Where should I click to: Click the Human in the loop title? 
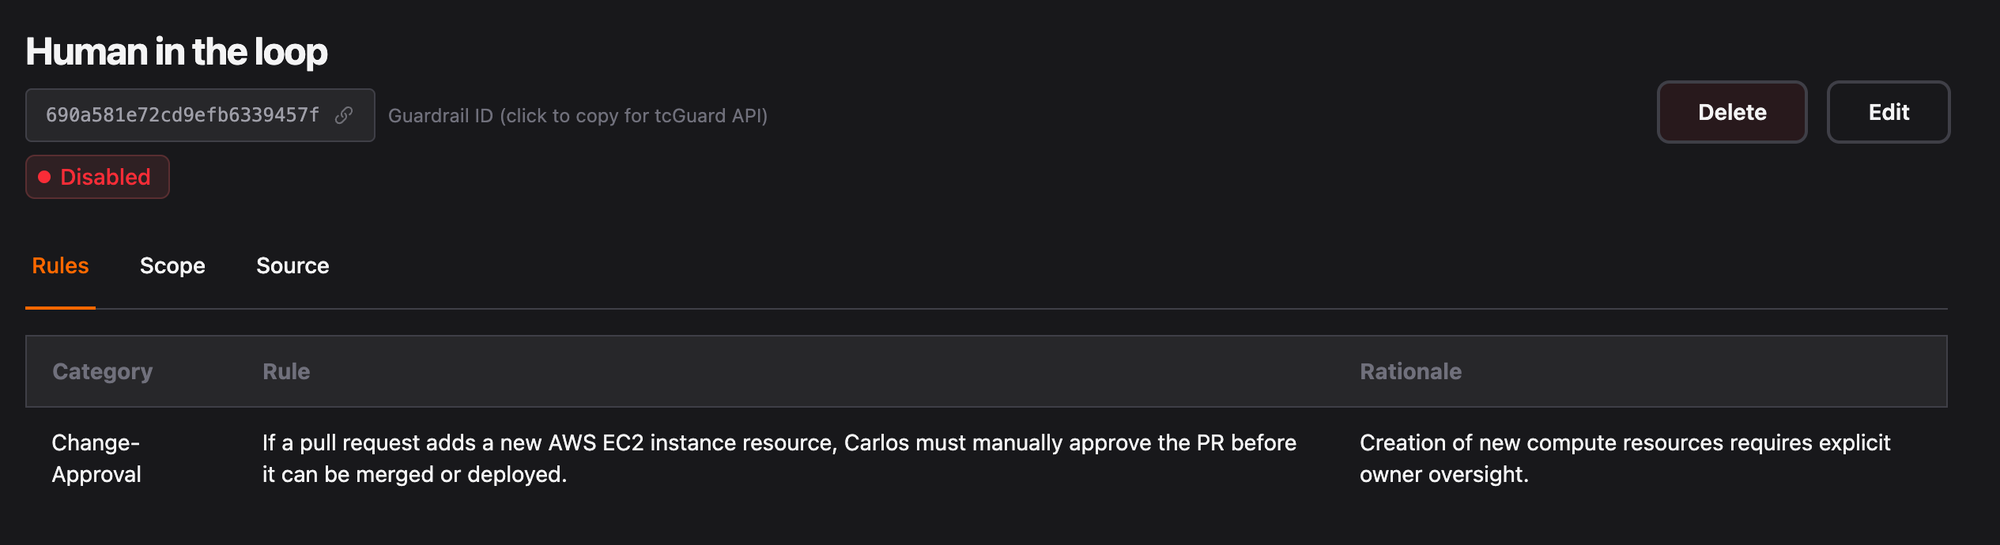(x=176, y=52)
